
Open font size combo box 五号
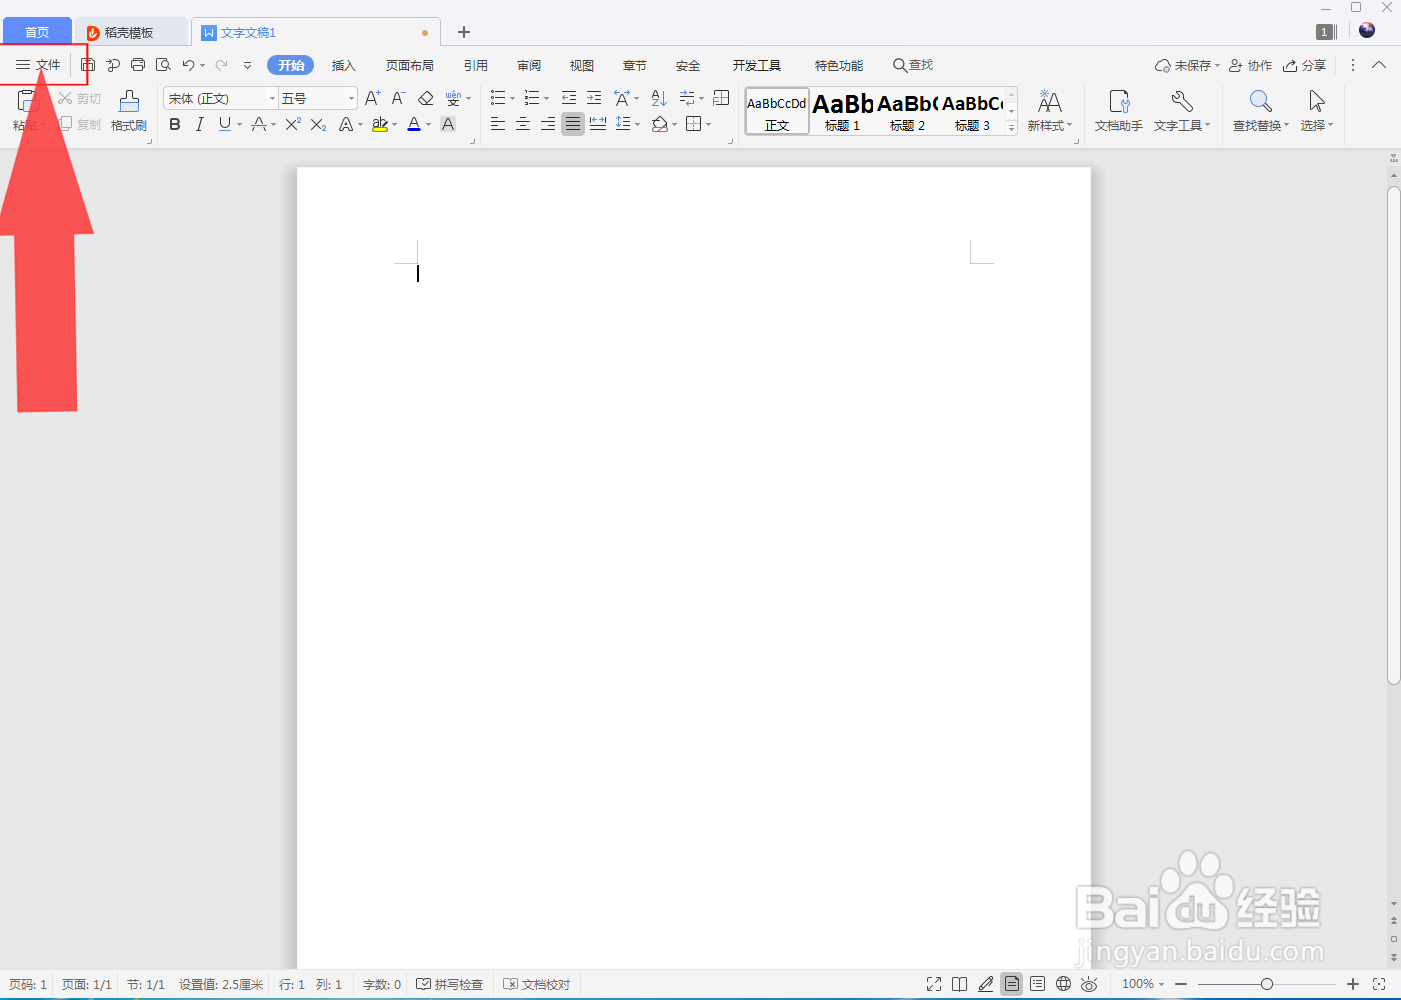[318, 98]
